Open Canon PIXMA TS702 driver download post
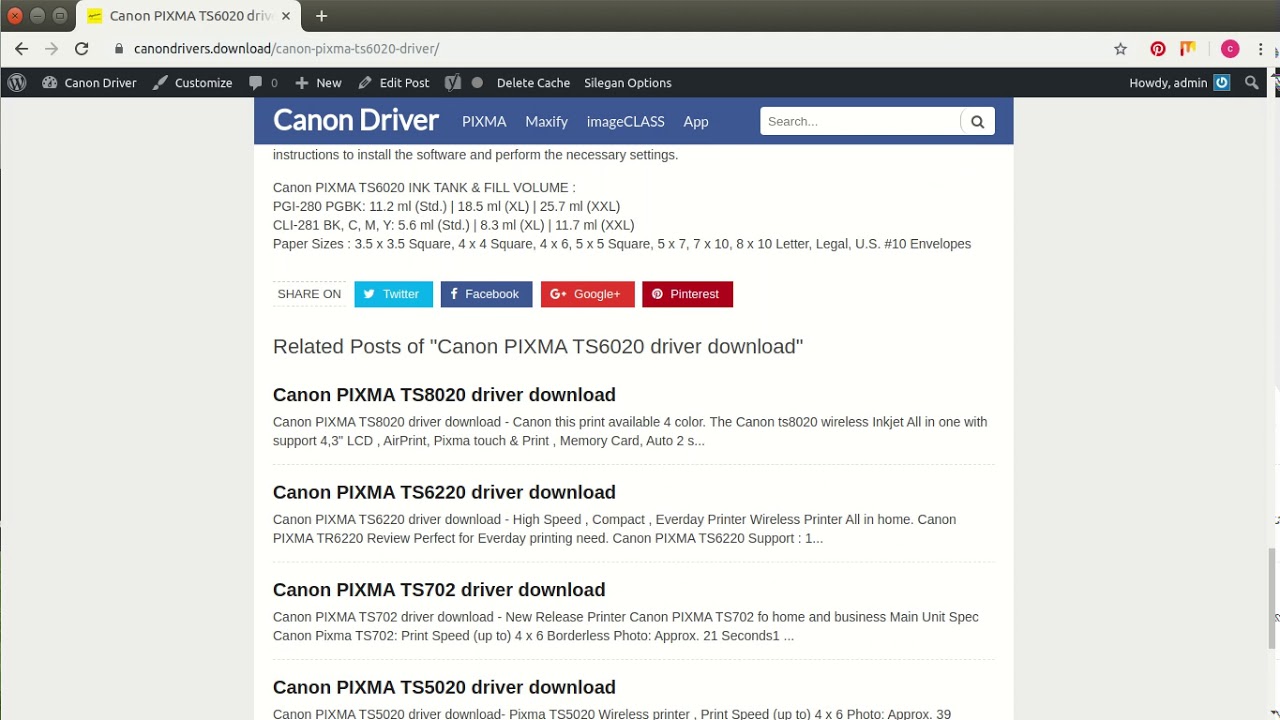1280x720 pixels. (439, 590)
